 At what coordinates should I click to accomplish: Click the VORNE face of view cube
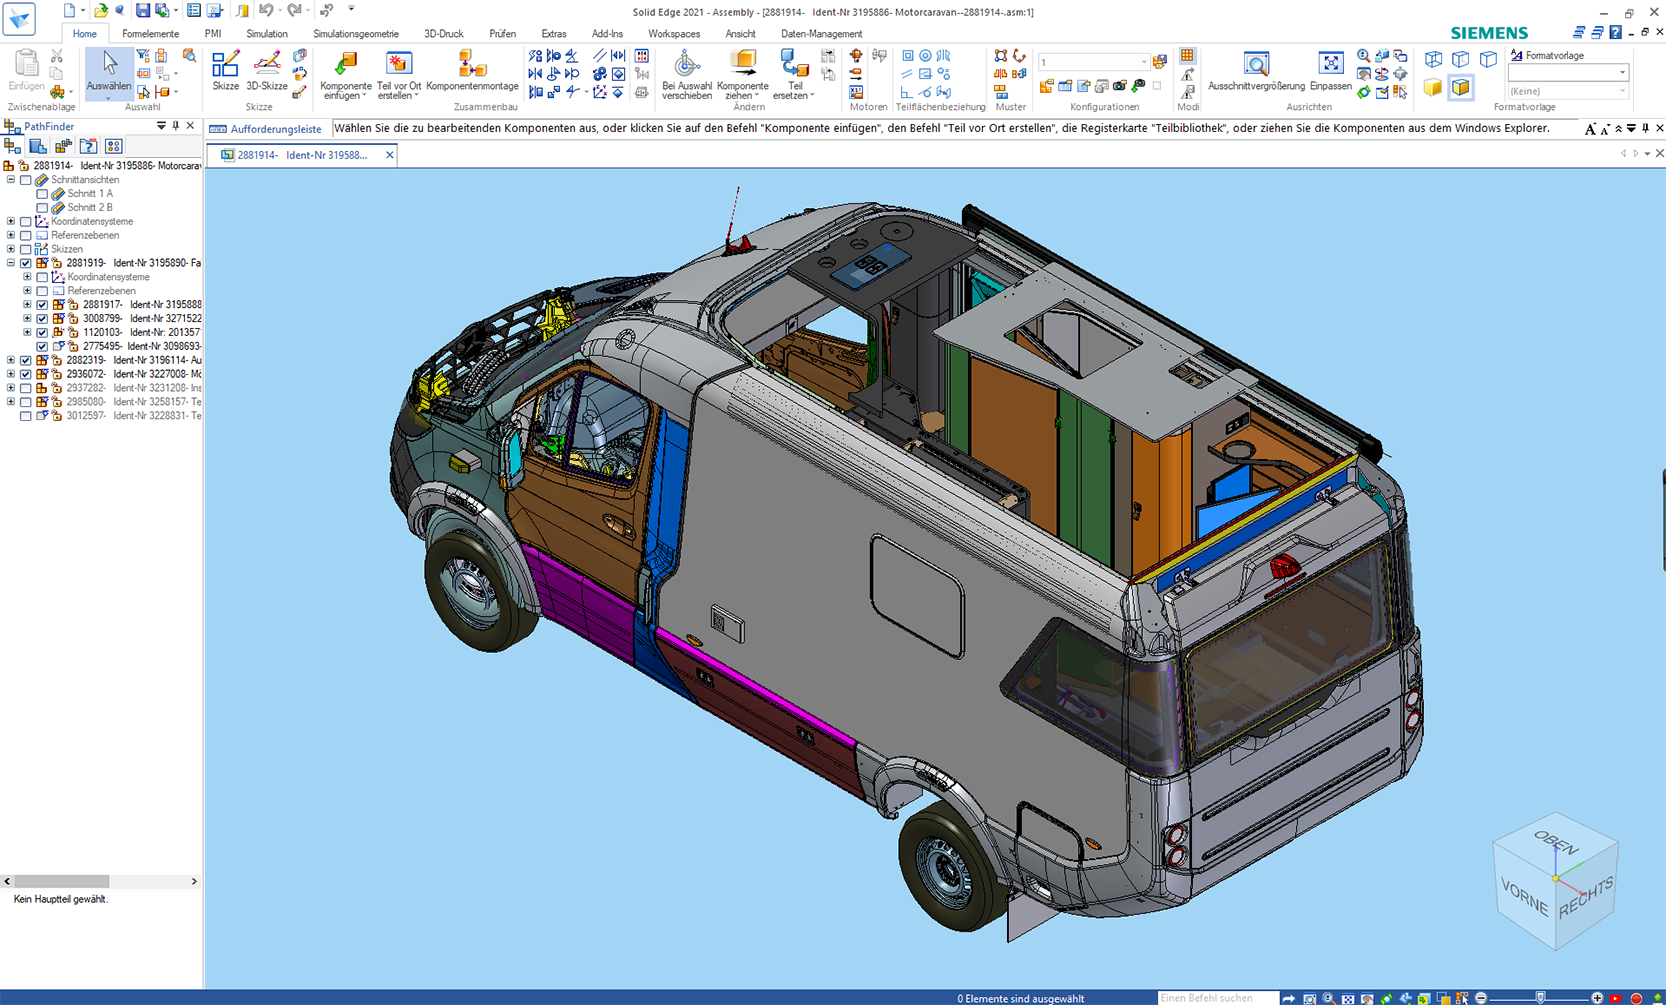pyautogui.click(x=1524, y=896)
